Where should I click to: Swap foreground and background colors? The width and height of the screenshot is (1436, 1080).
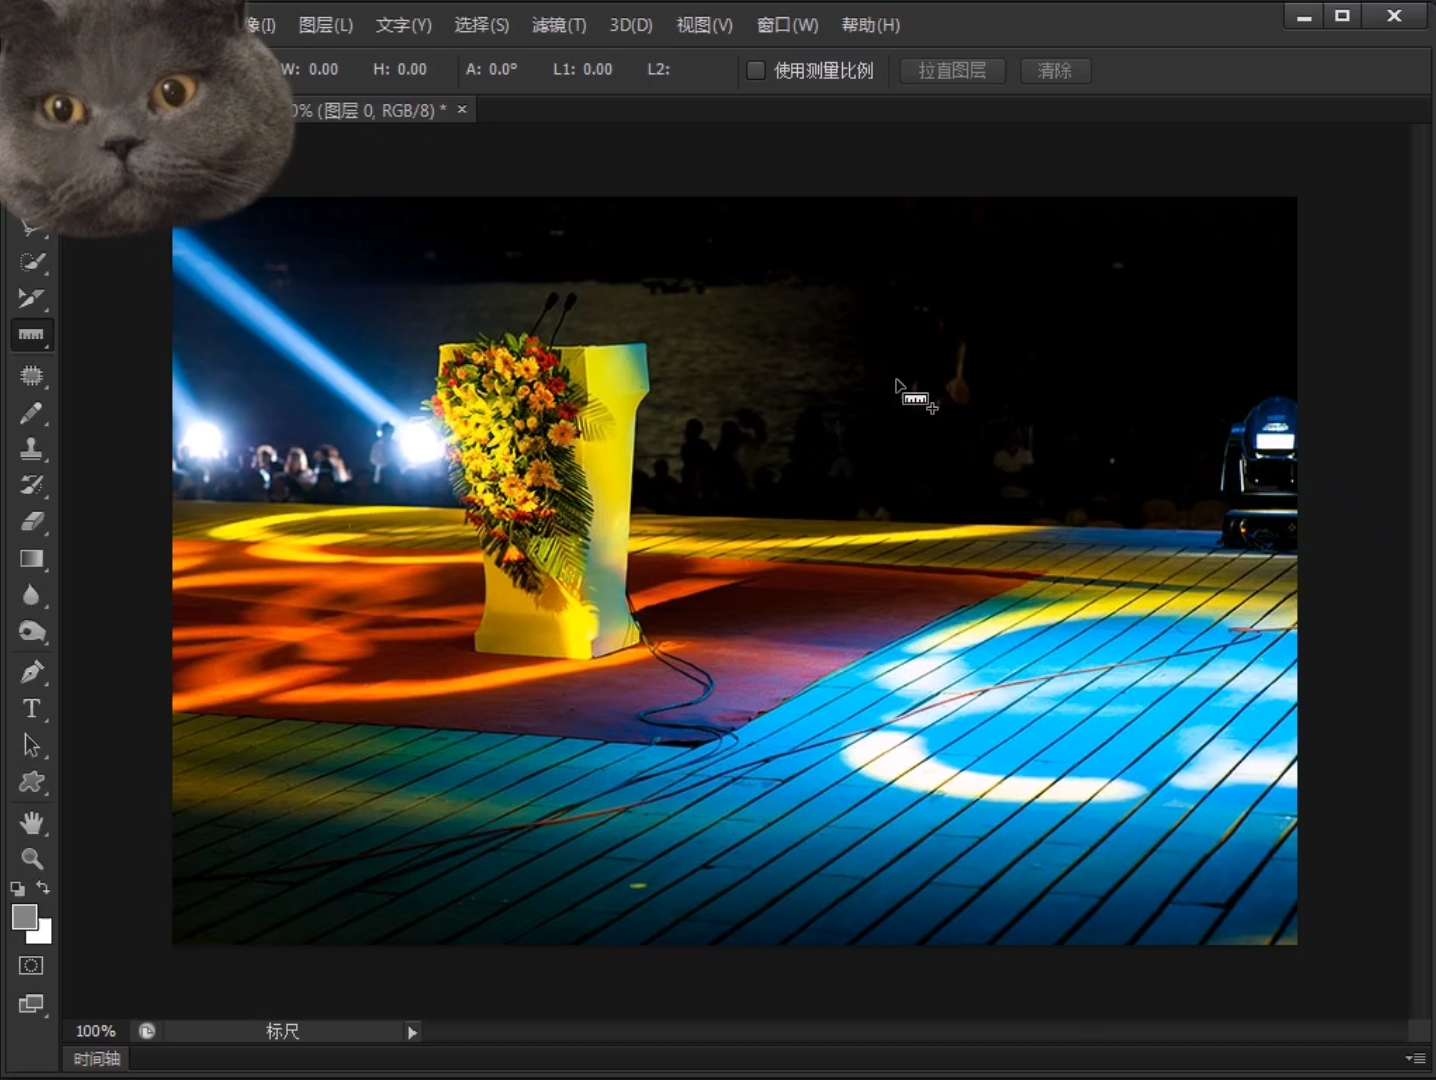pyautogui.click(x=43, y=887)
